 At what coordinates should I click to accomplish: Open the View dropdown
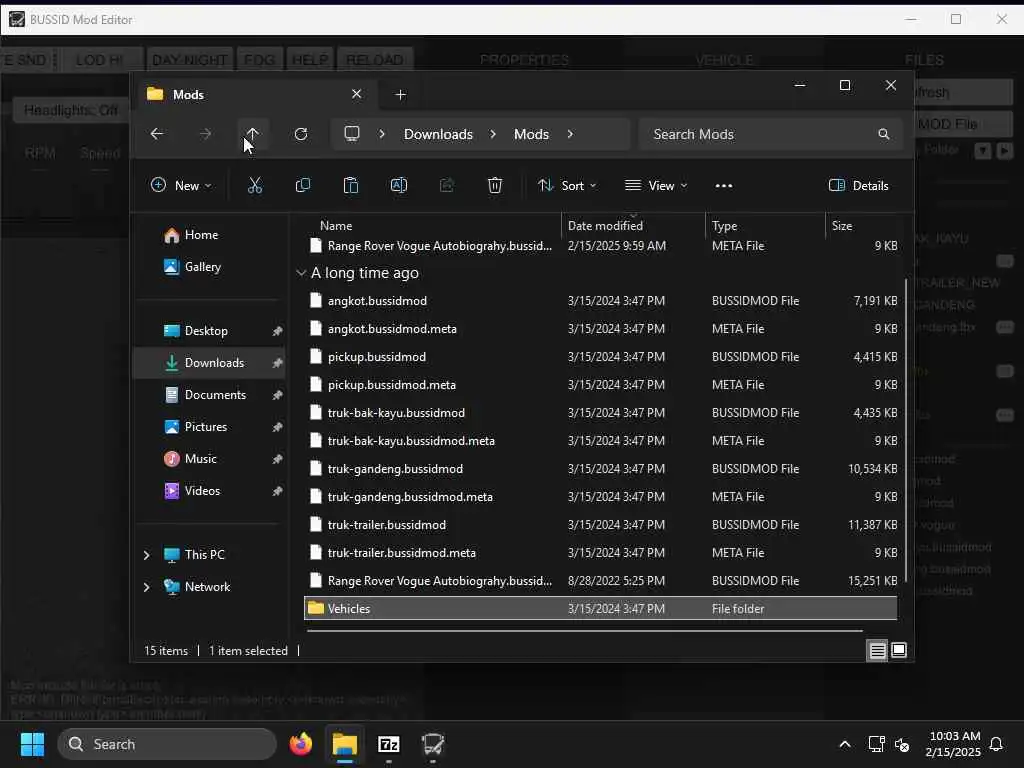point(656,185)
